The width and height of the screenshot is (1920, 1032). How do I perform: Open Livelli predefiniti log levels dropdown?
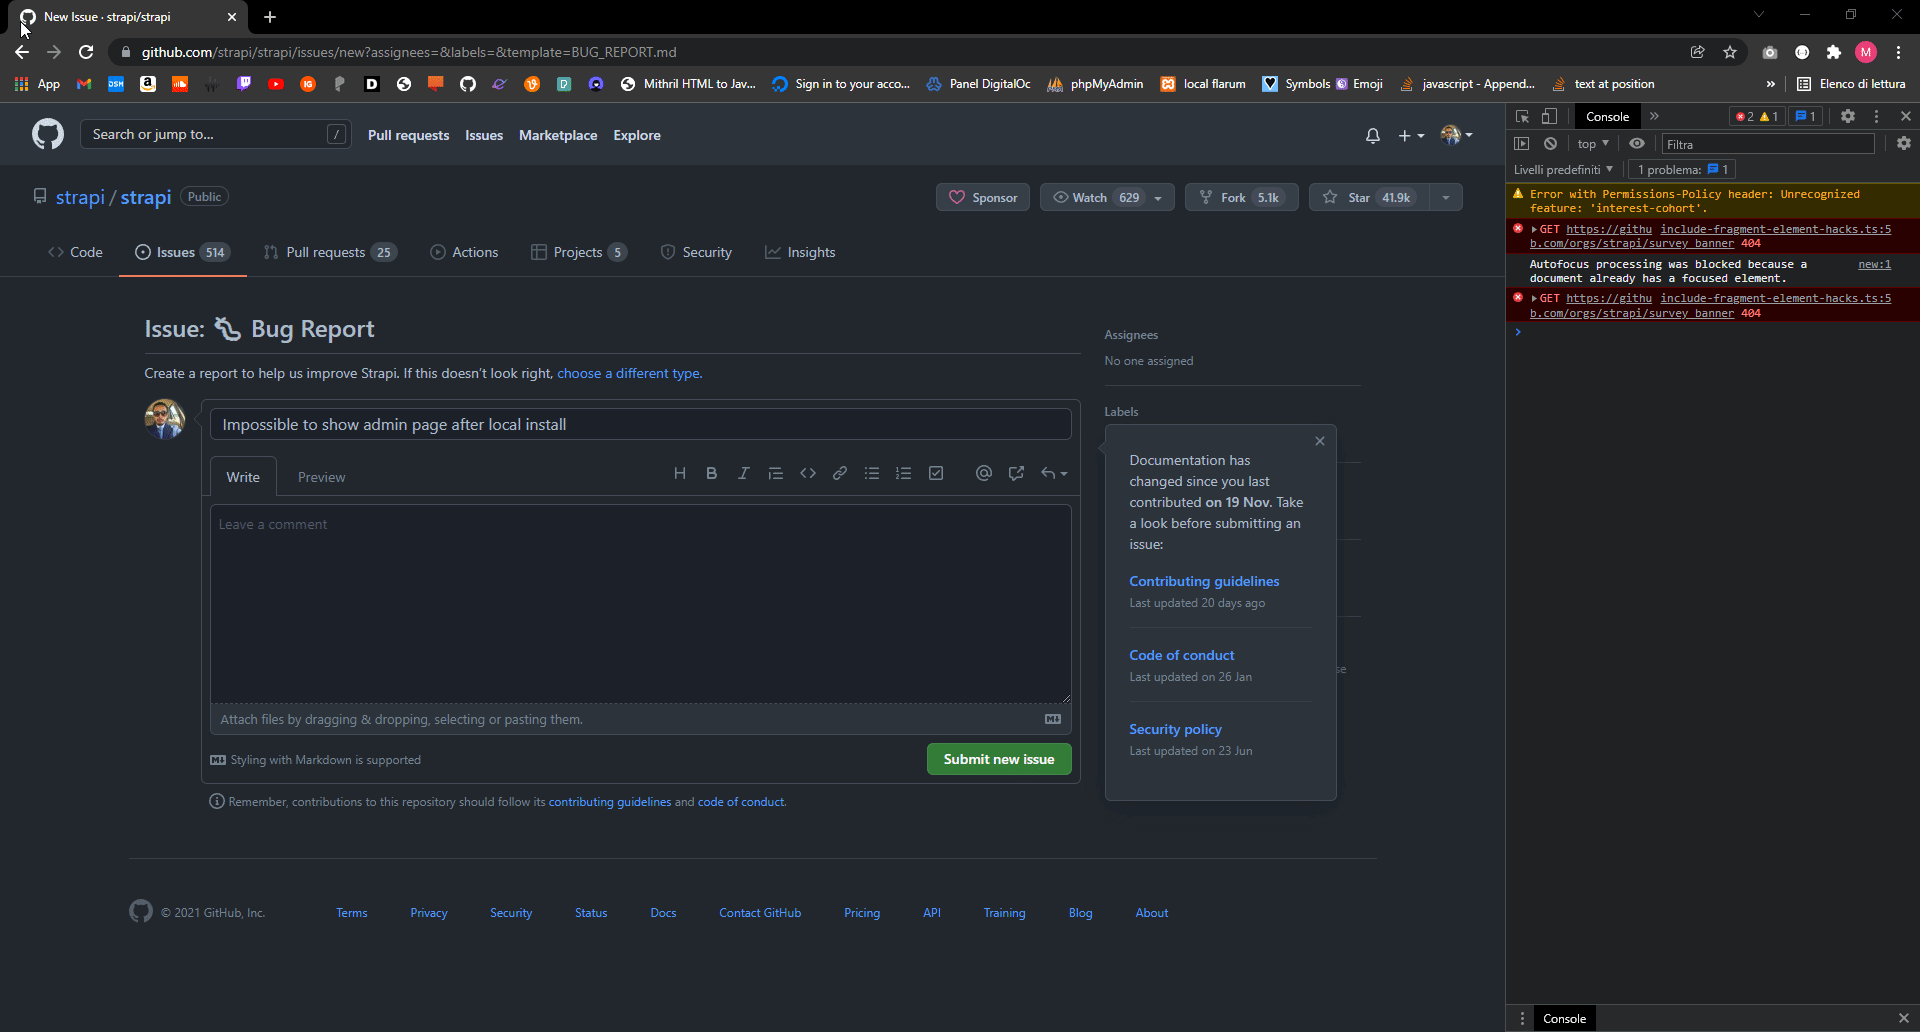[1563, 169]
